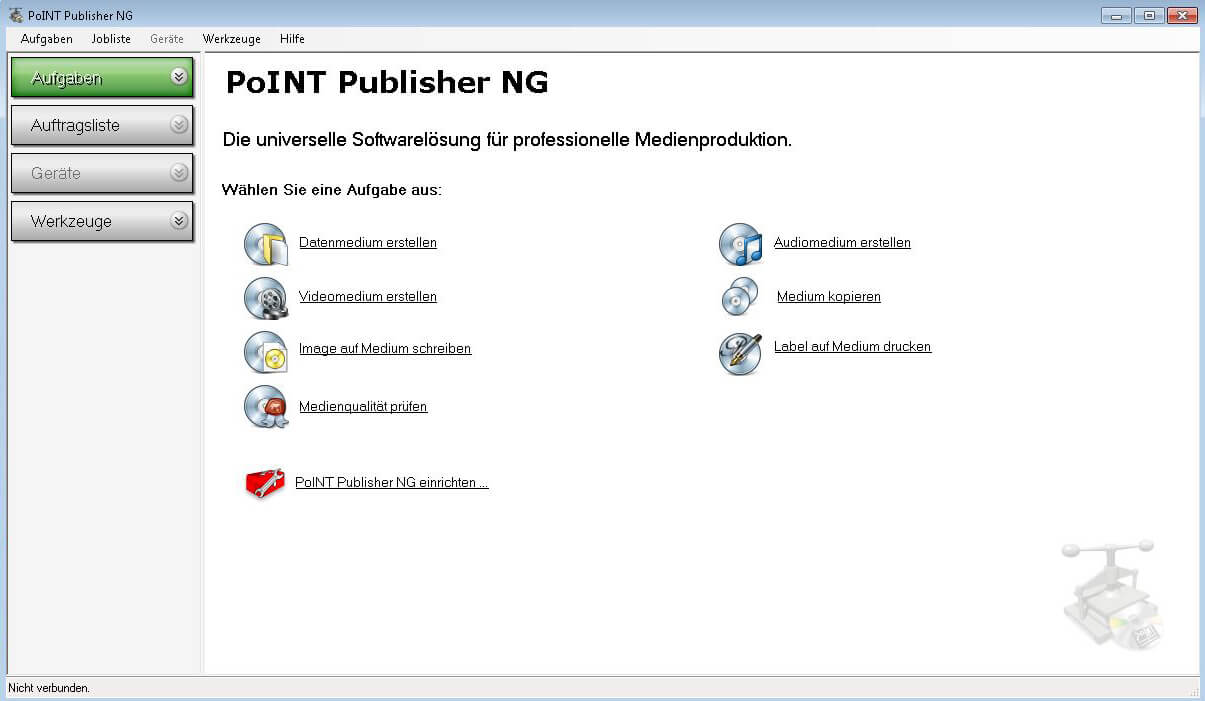
Task: Maximize the PoINT Publisher NG window
Action: pyautogui.click(x=1150, y=15)
